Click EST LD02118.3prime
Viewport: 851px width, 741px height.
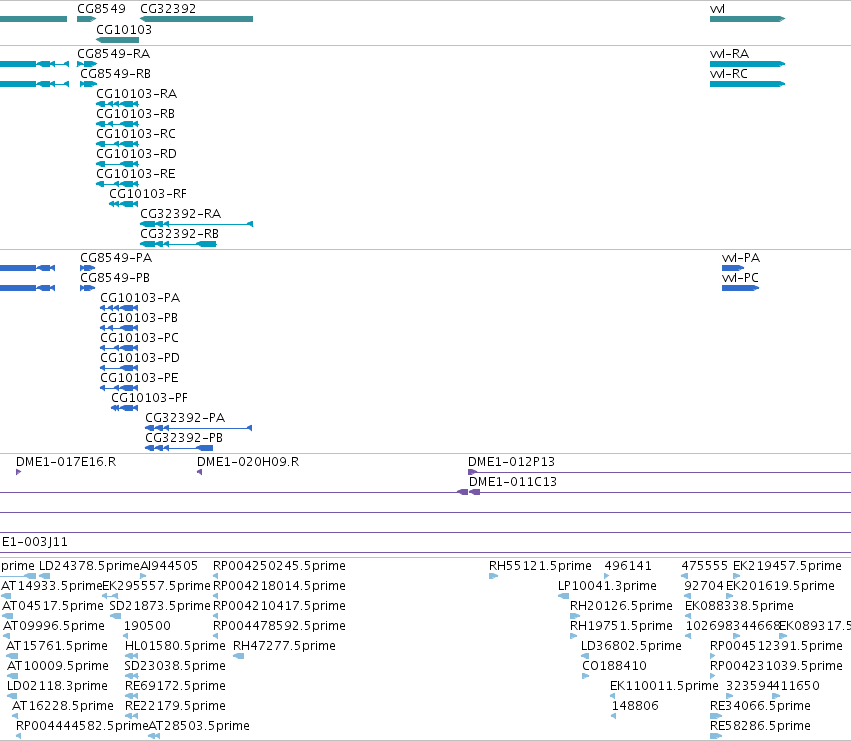(x=57, y=686)
